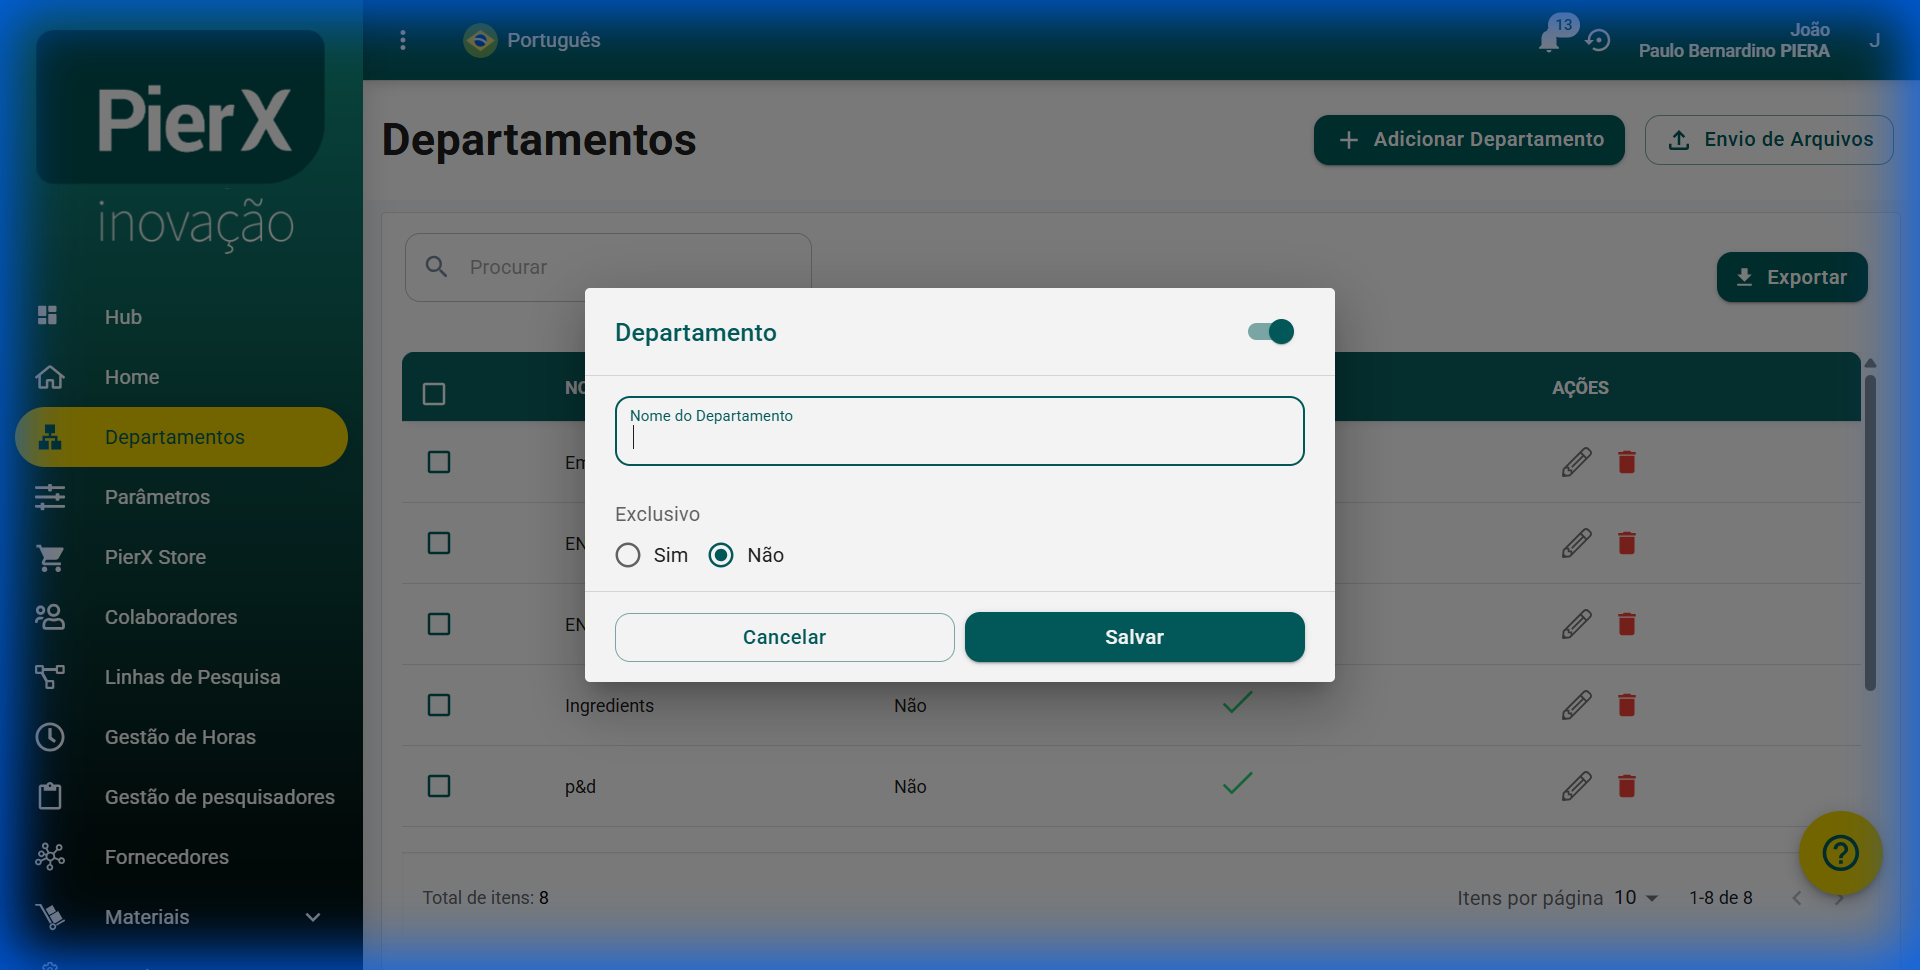Viewport: 1920px width, 970px height.
Task: Click the attachment paperclip on the Ingredients row
Action: pos(1577,705)
